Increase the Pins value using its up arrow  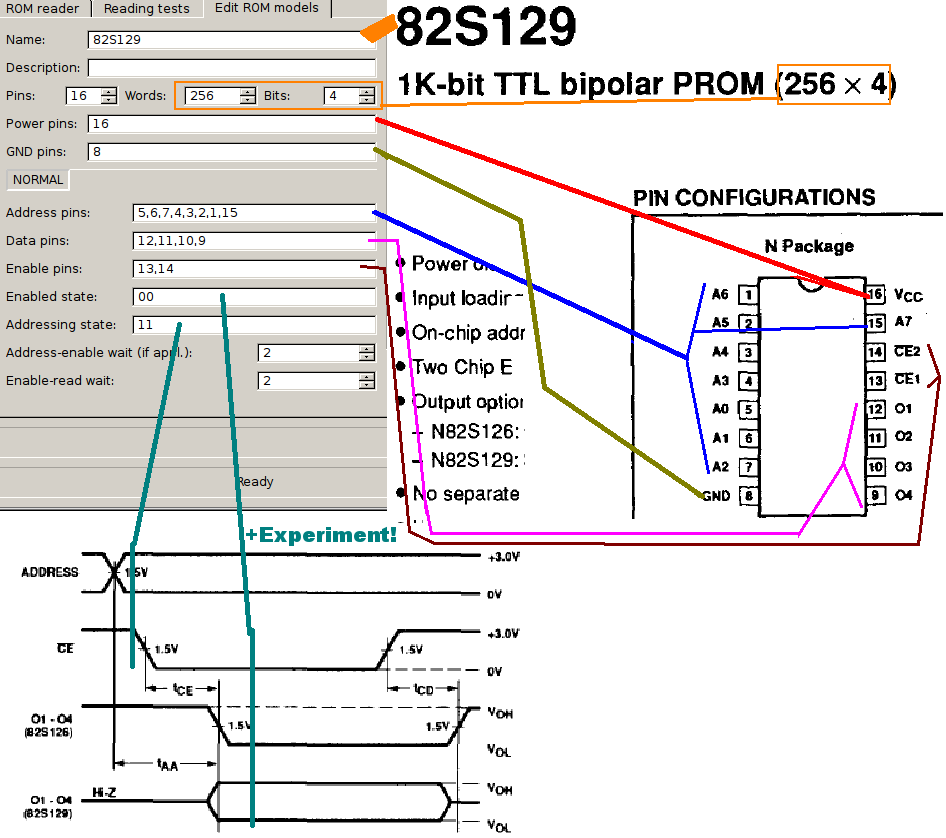tap(108, 90)
